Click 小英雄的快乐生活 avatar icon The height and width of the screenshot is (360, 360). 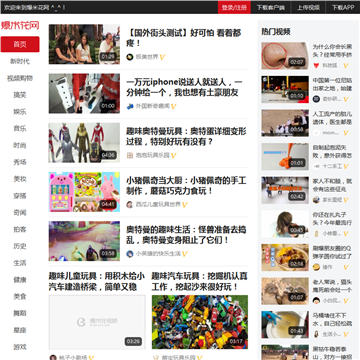[x=130, y=254]
